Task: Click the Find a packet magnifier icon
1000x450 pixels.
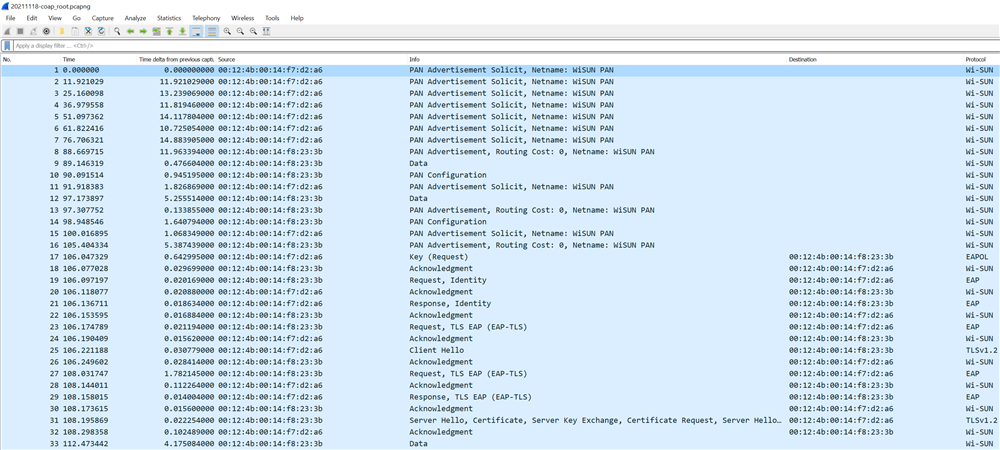Action: pos(117,31)
